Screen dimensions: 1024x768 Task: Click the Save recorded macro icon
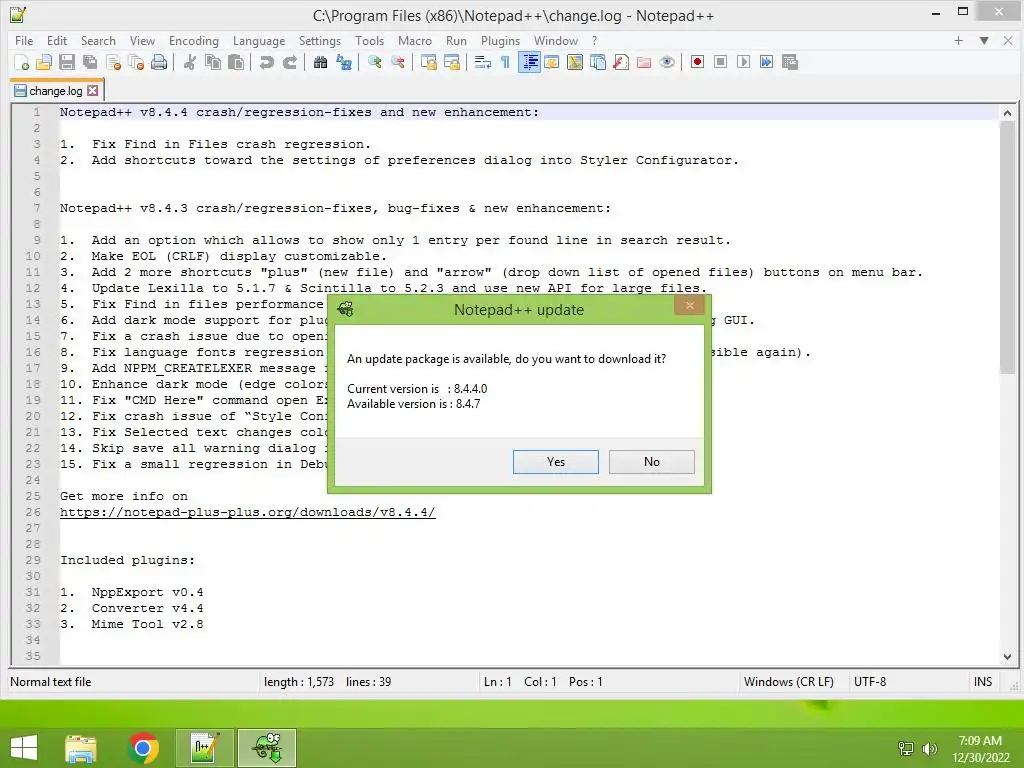tap(790, 62)
